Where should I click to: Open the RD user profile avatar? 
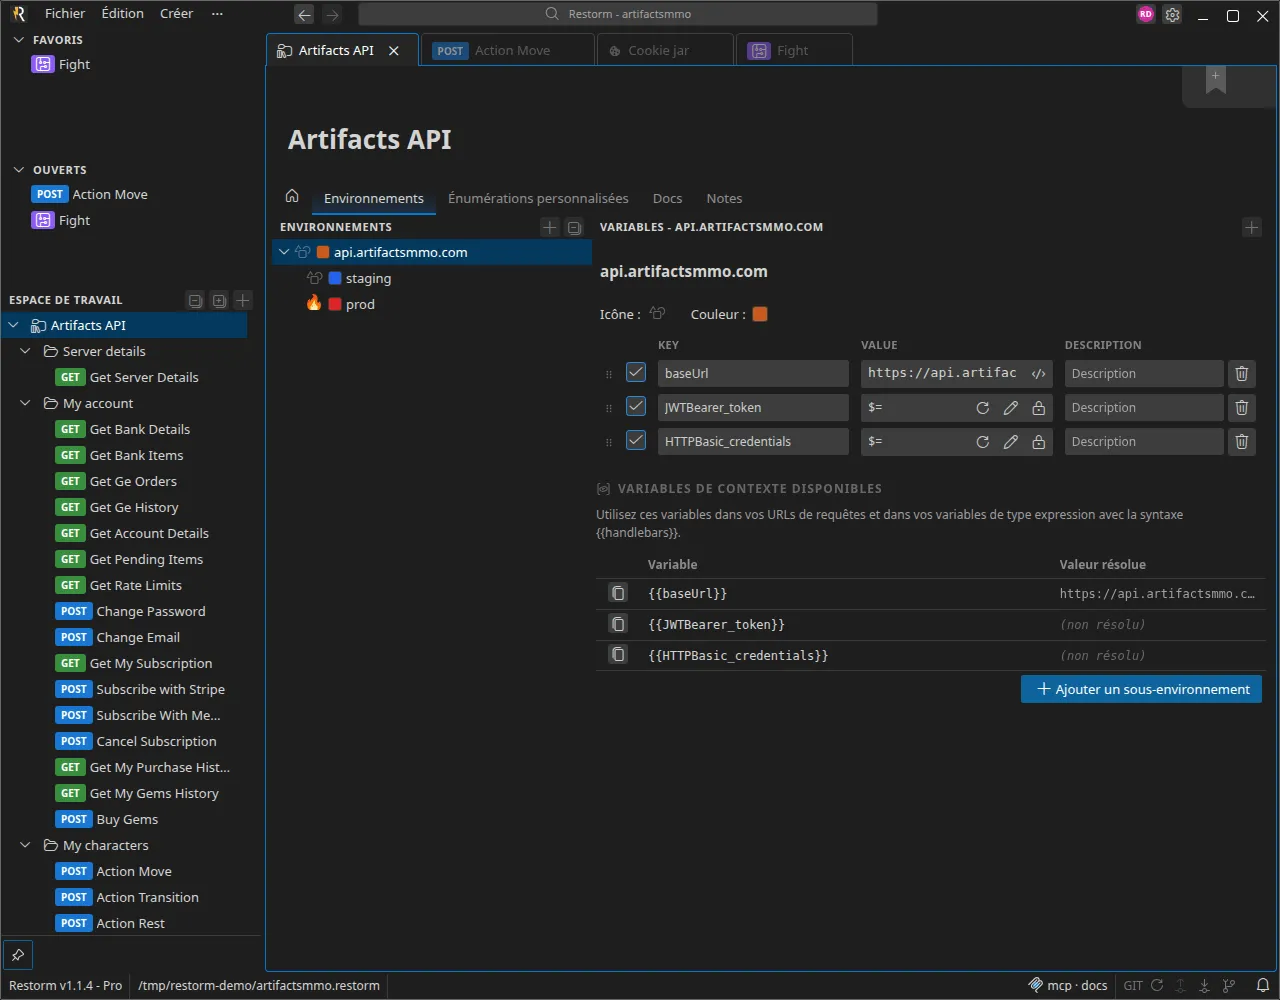click(1146, 15)
